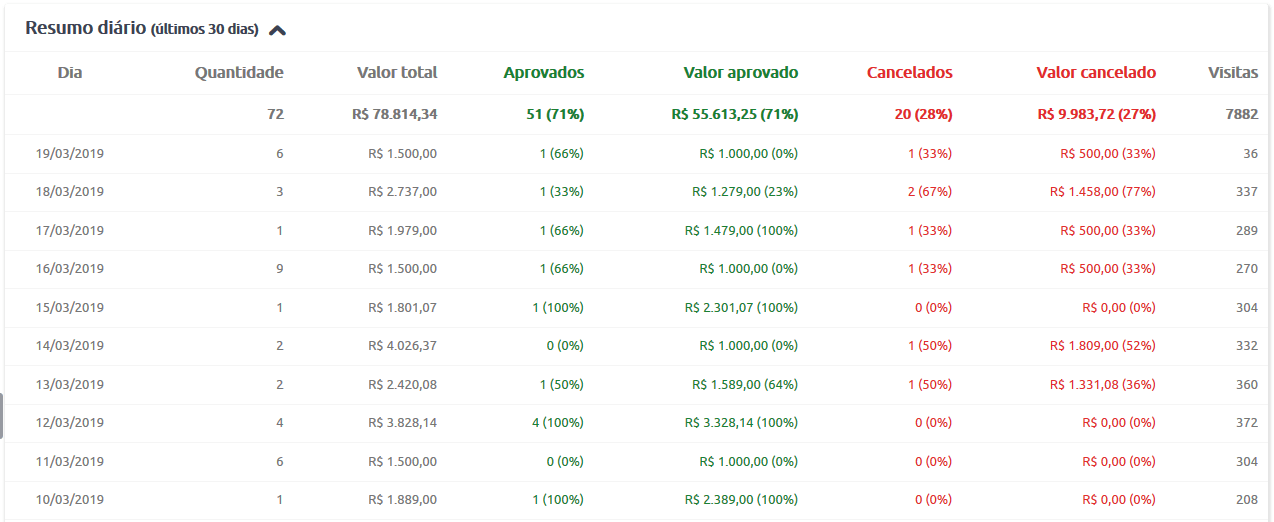Click cancelled R$ 500,00 (33%) on 19/03/2019
Screen dimensions: 1274x522
pyautogui.click(x=1108, y=154)
